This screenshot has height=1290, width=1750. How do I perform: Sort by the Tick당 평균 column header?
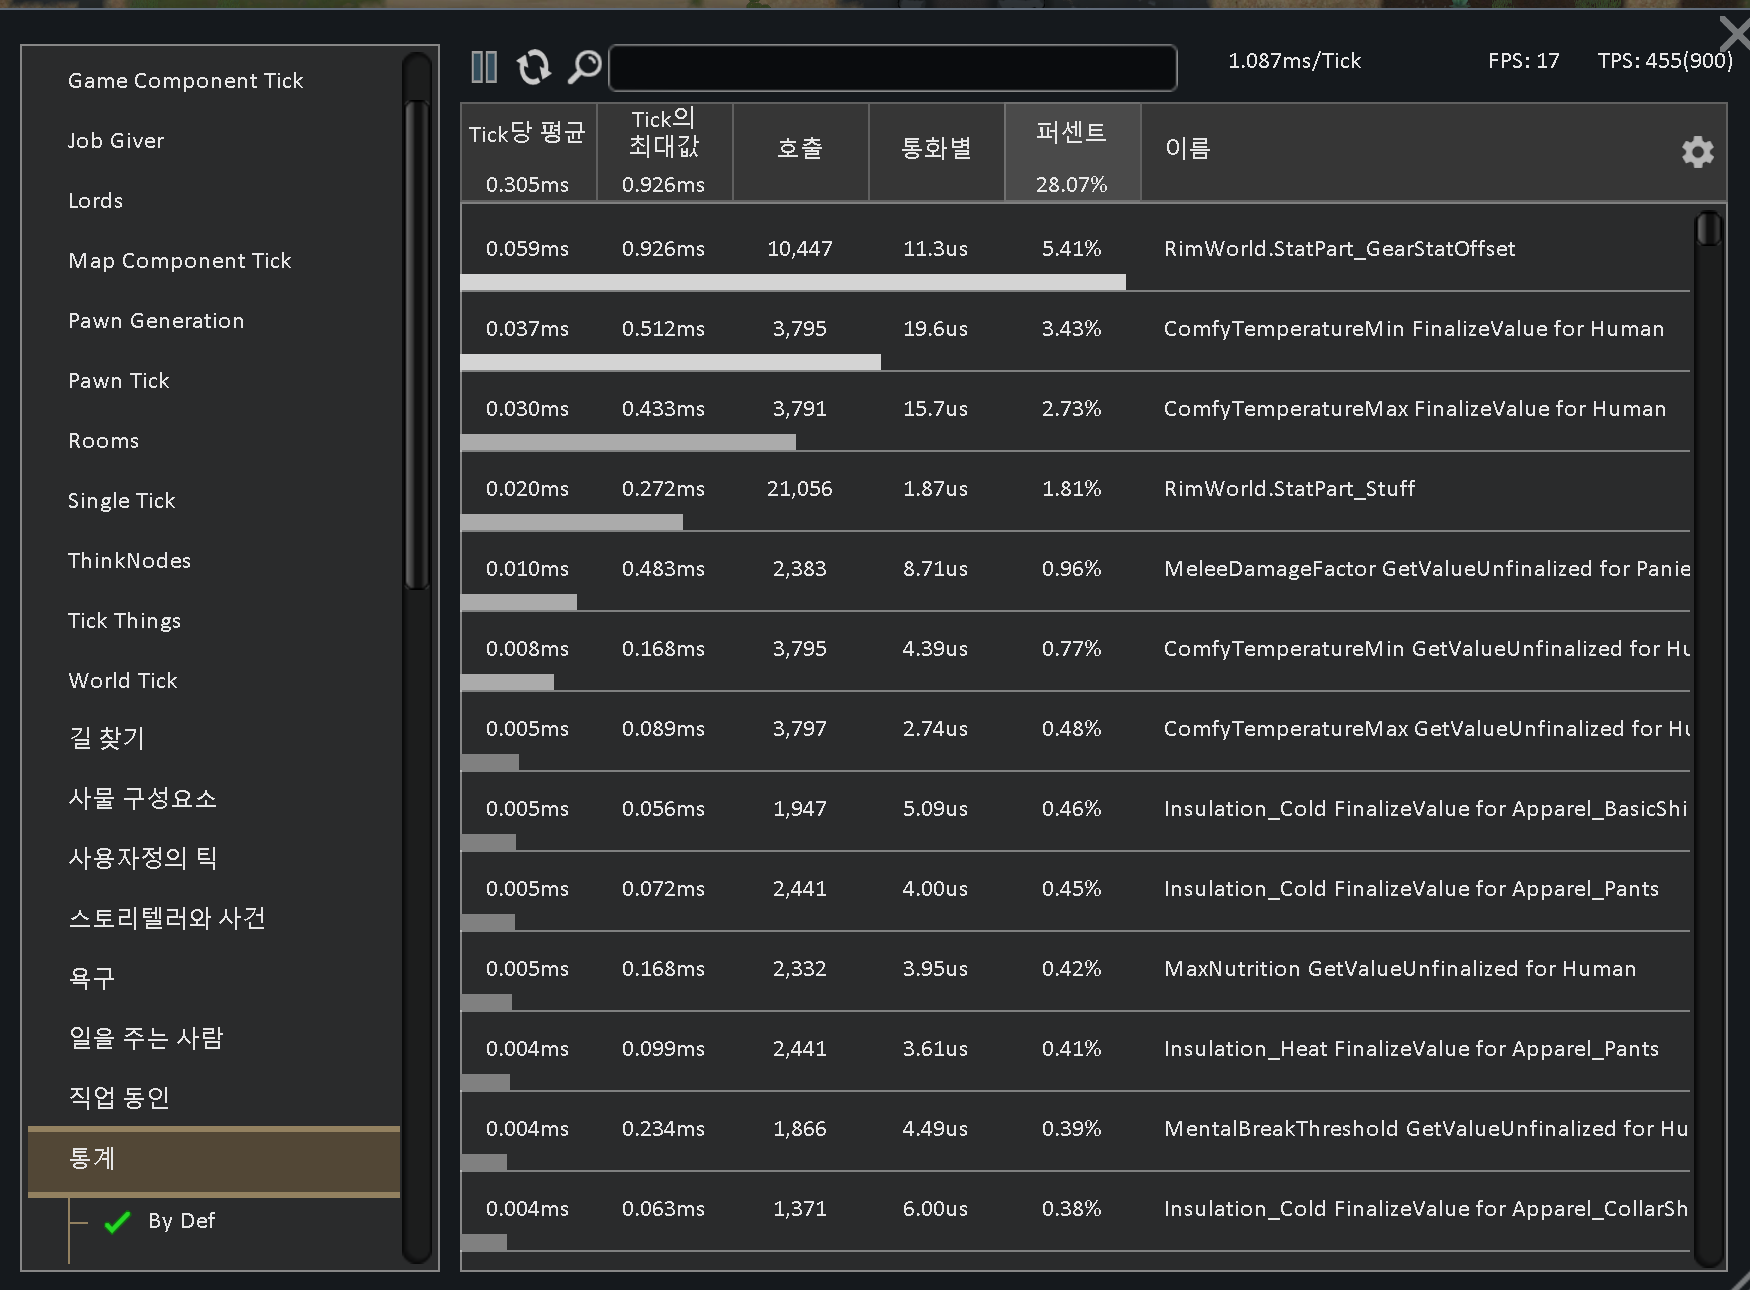(528, 152)
